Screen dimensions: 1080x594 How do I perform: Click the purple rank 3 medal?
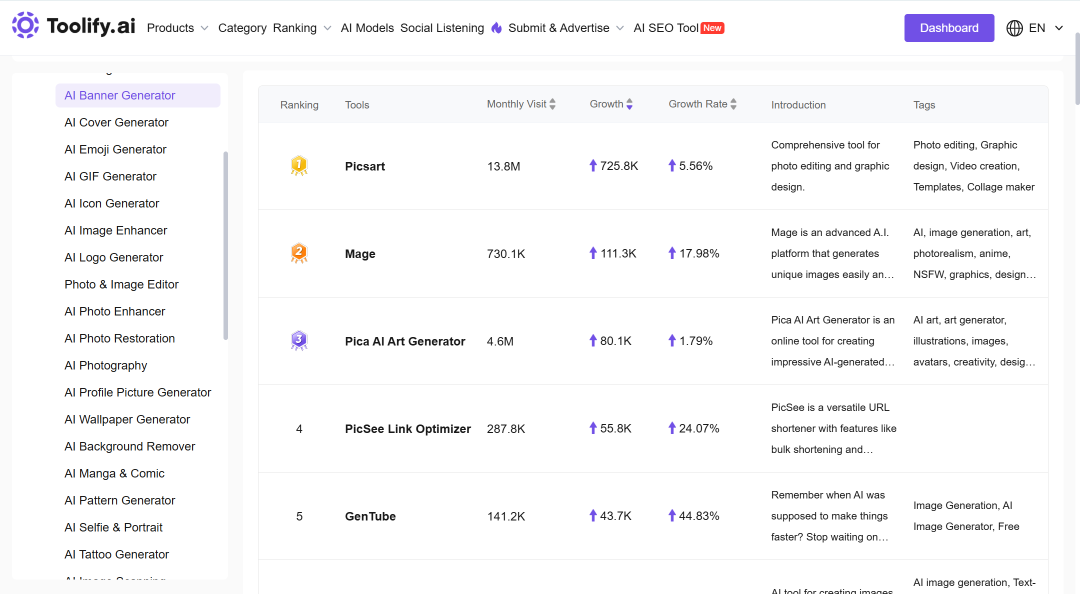(299, 340)
